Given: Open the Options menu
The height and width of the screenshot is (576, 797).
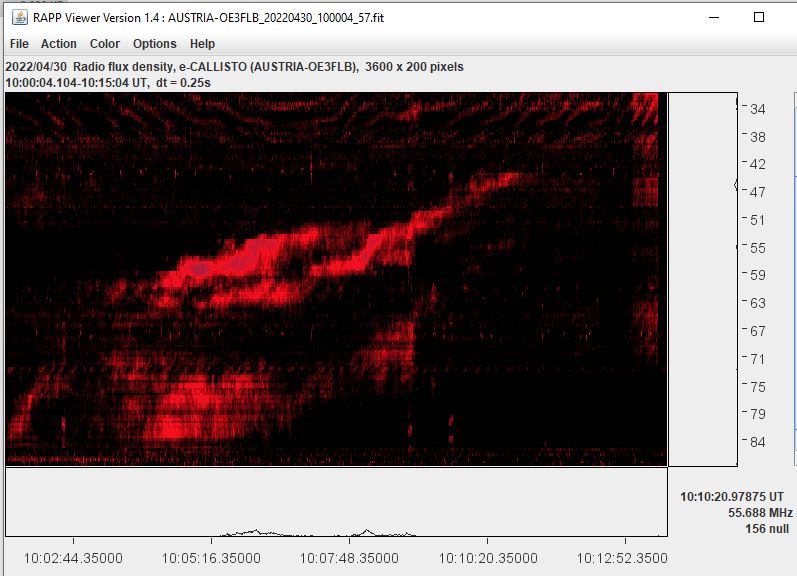Looking at the screenshot, I should 155,44.
